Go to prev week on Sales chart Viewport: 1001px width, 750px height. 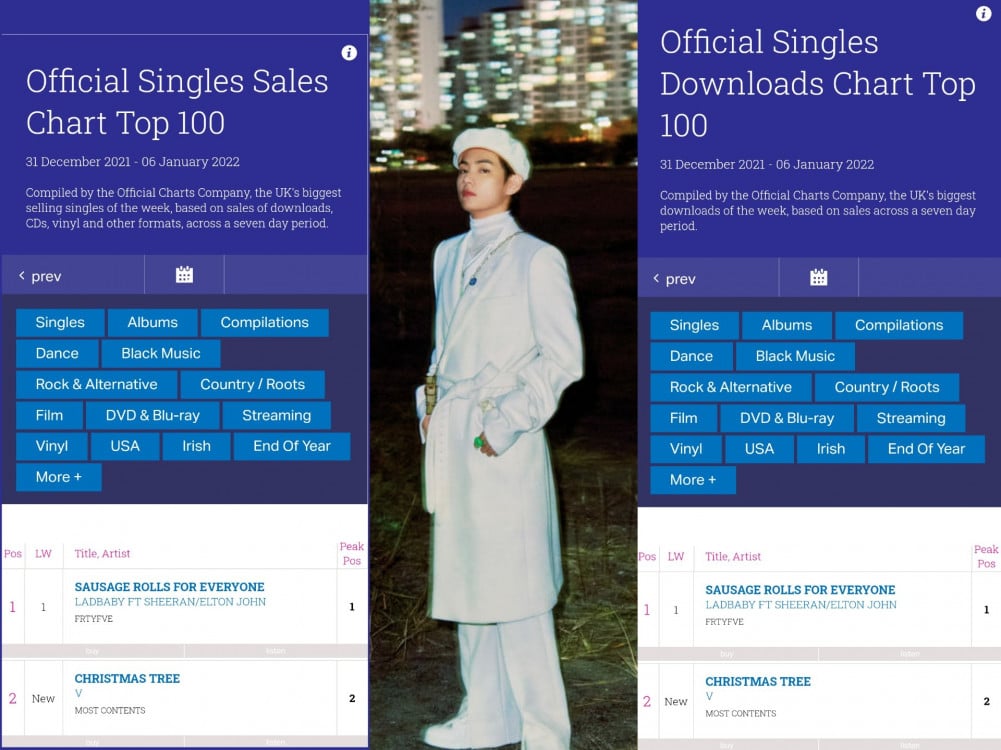click(x=40, y=276)
